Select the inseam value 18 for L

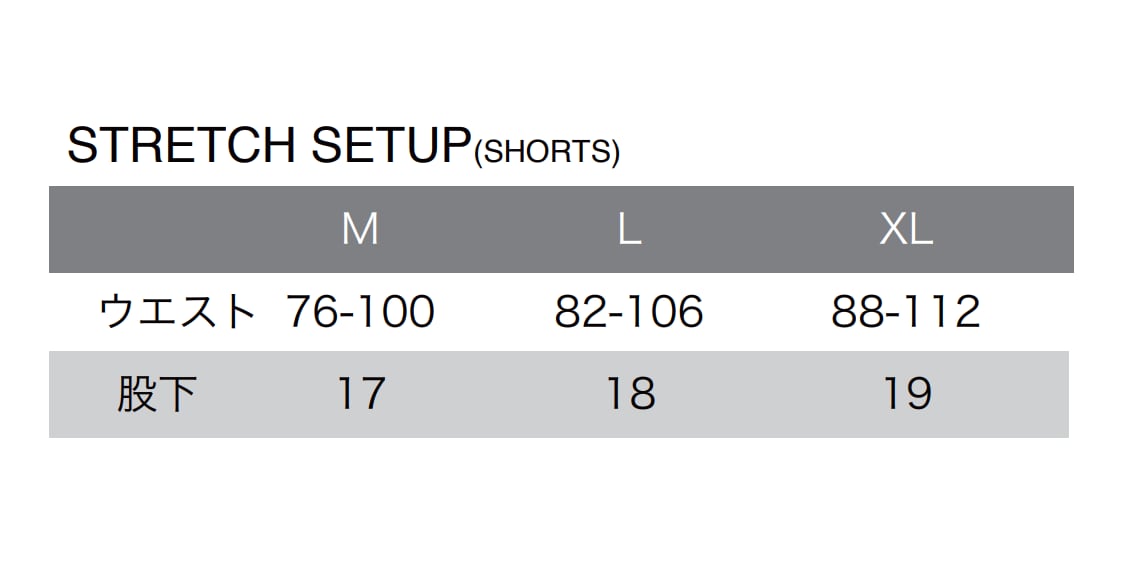(630, 394)
